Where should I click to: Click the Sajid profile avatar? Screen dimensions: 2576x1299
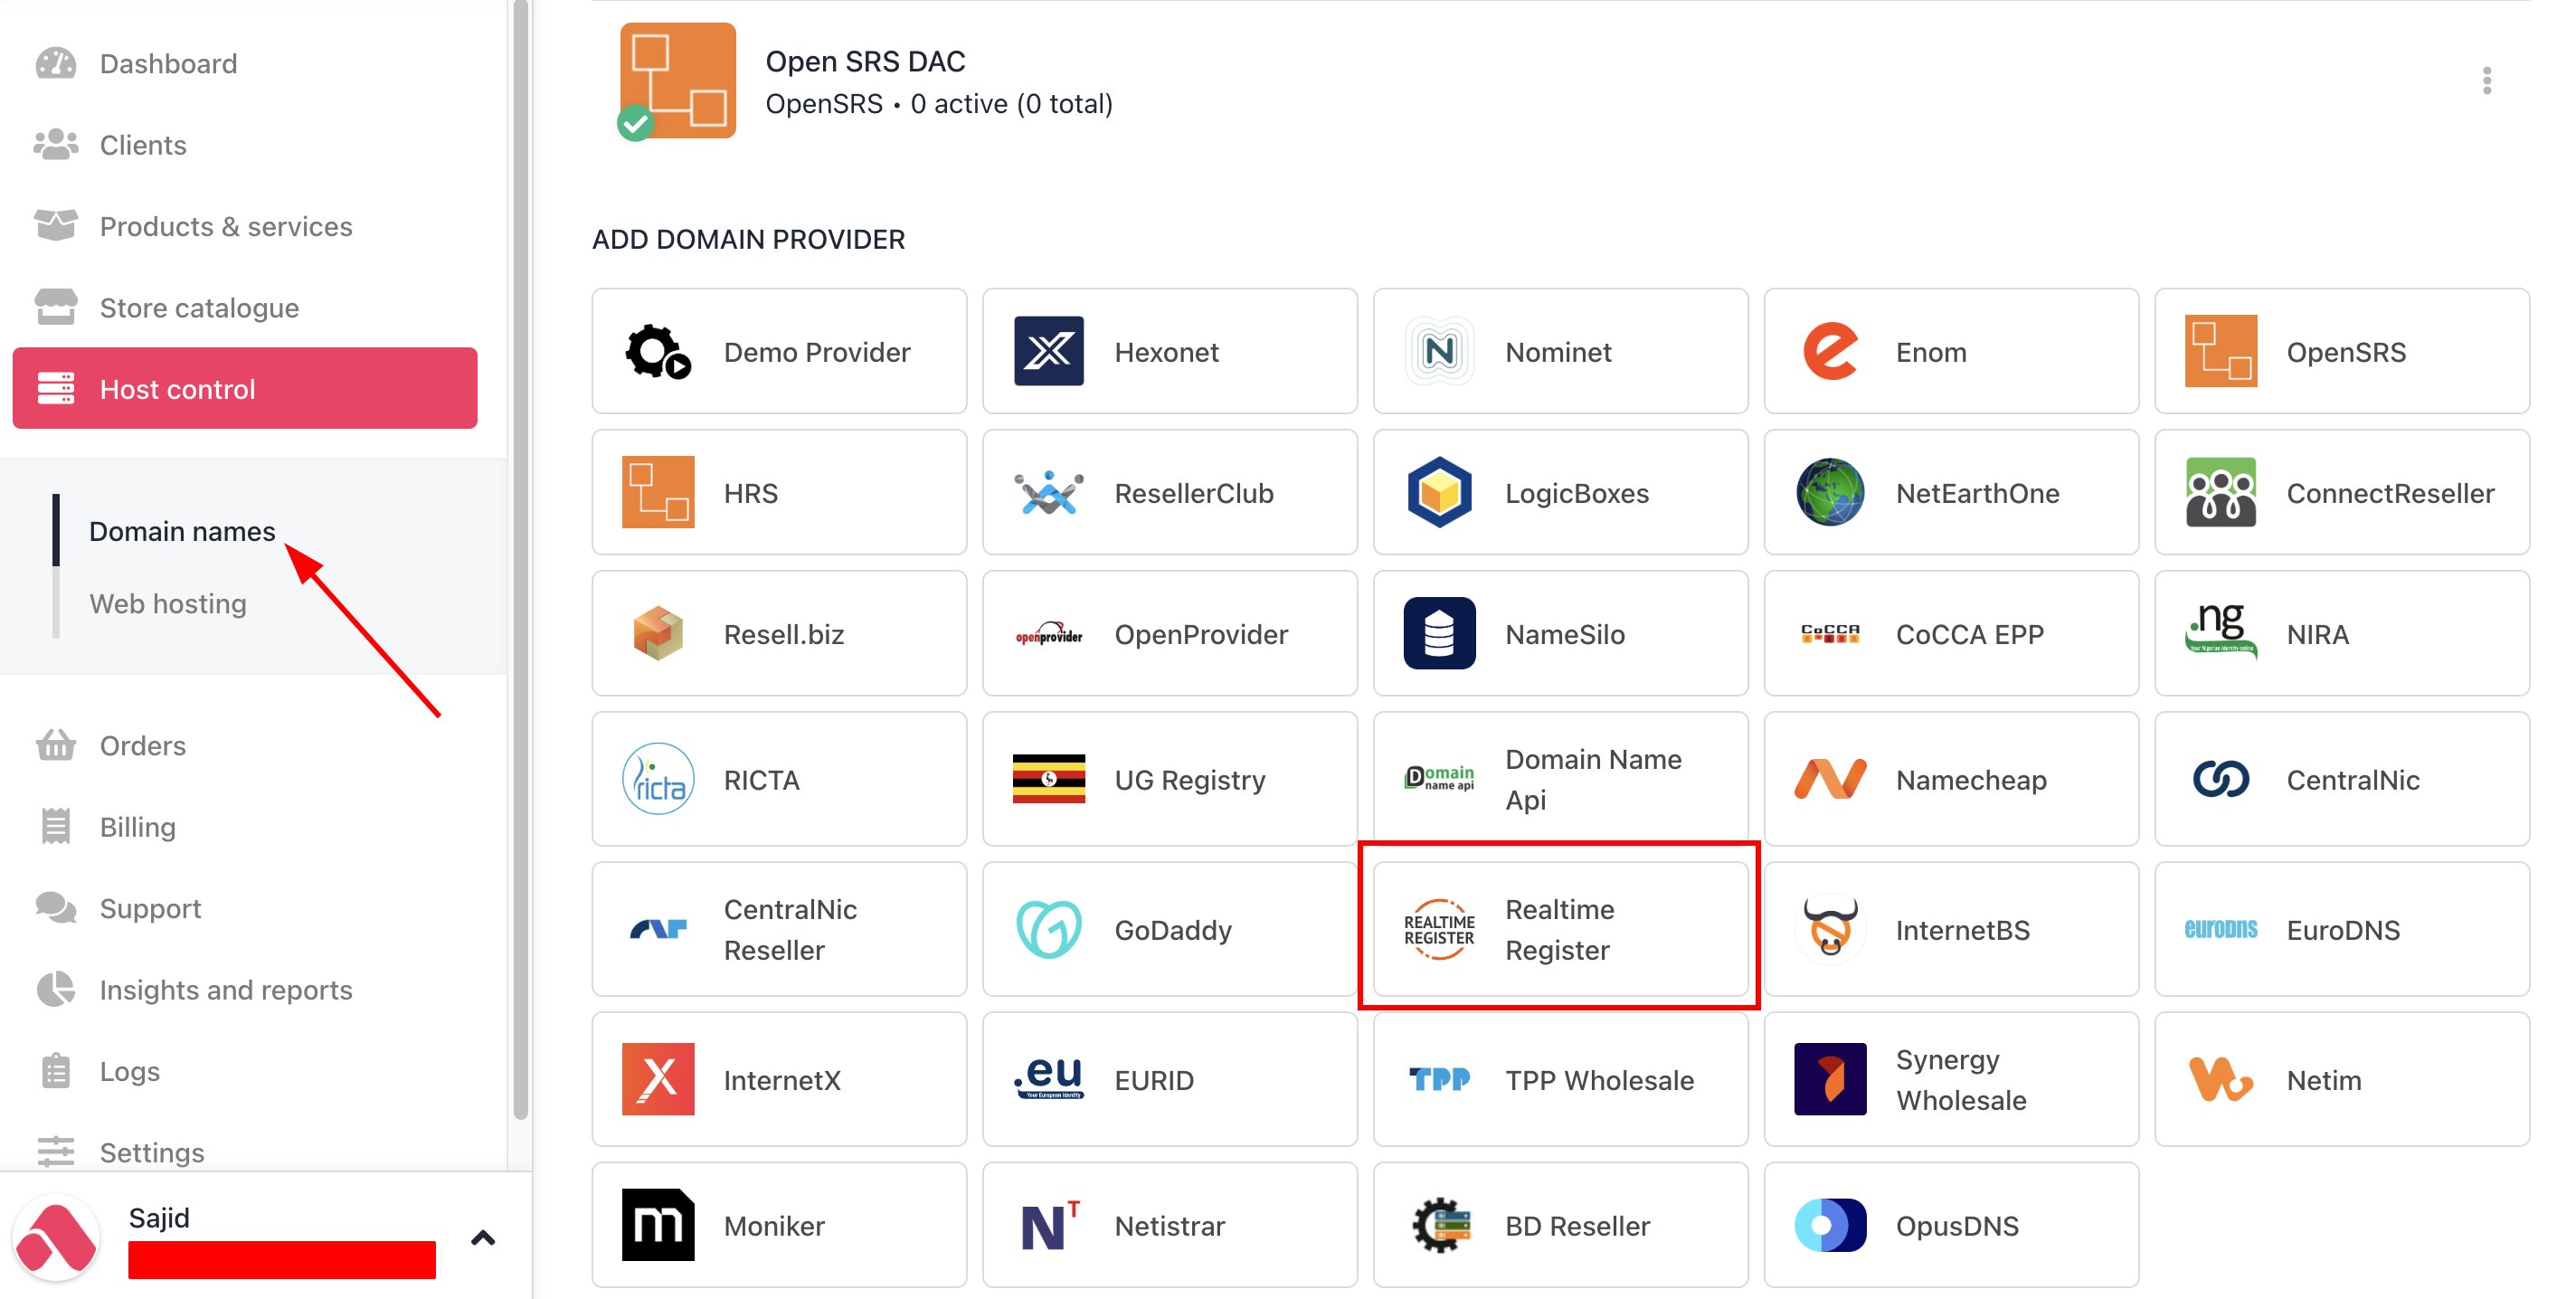point(56,1238)
